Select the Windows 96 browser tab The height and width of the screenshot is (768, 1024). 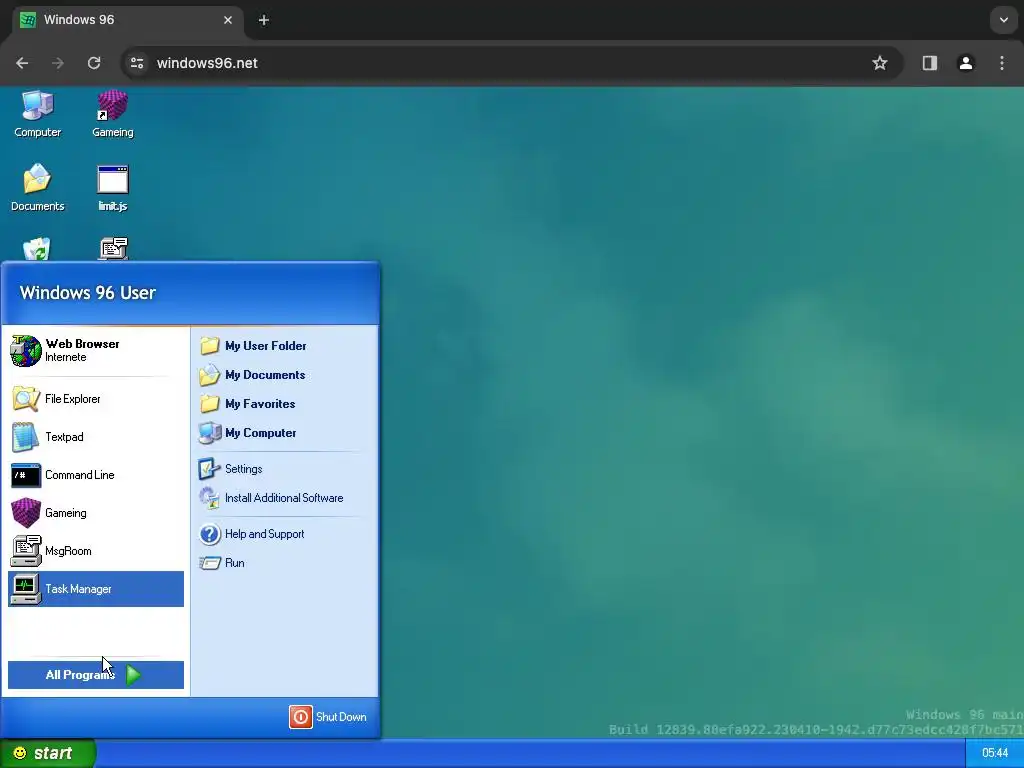click(x=127, y=20)
